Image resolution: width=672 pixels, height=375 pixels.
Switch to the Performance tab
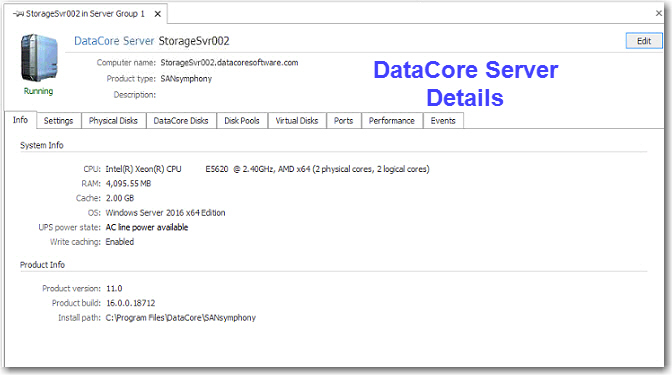[x=392, y=121]
